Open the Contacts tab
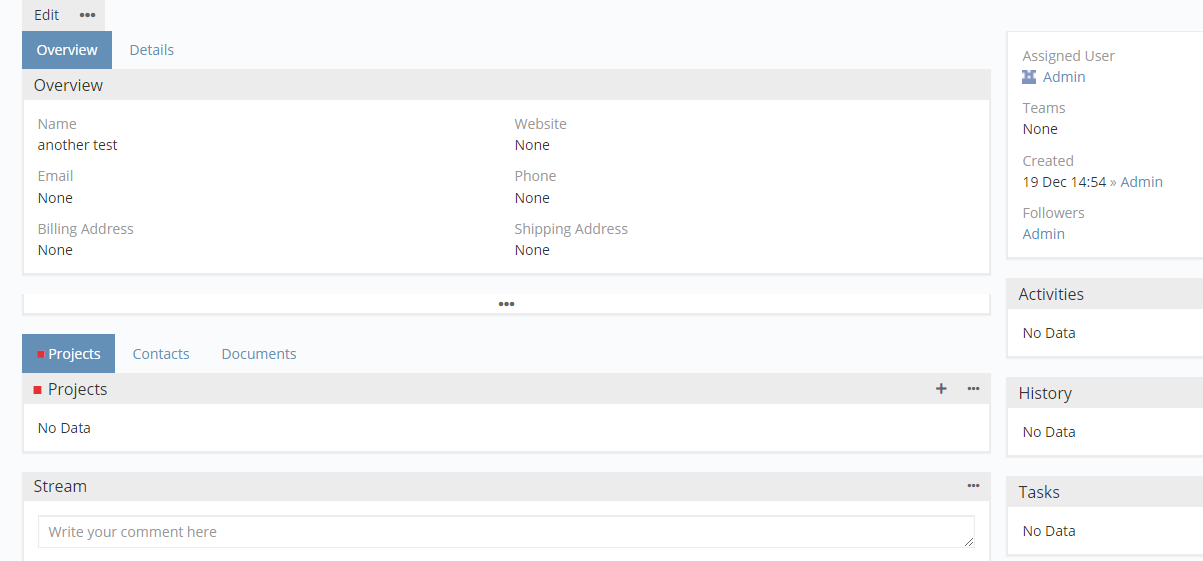The image size is (1203, 561). pos(161,354)
